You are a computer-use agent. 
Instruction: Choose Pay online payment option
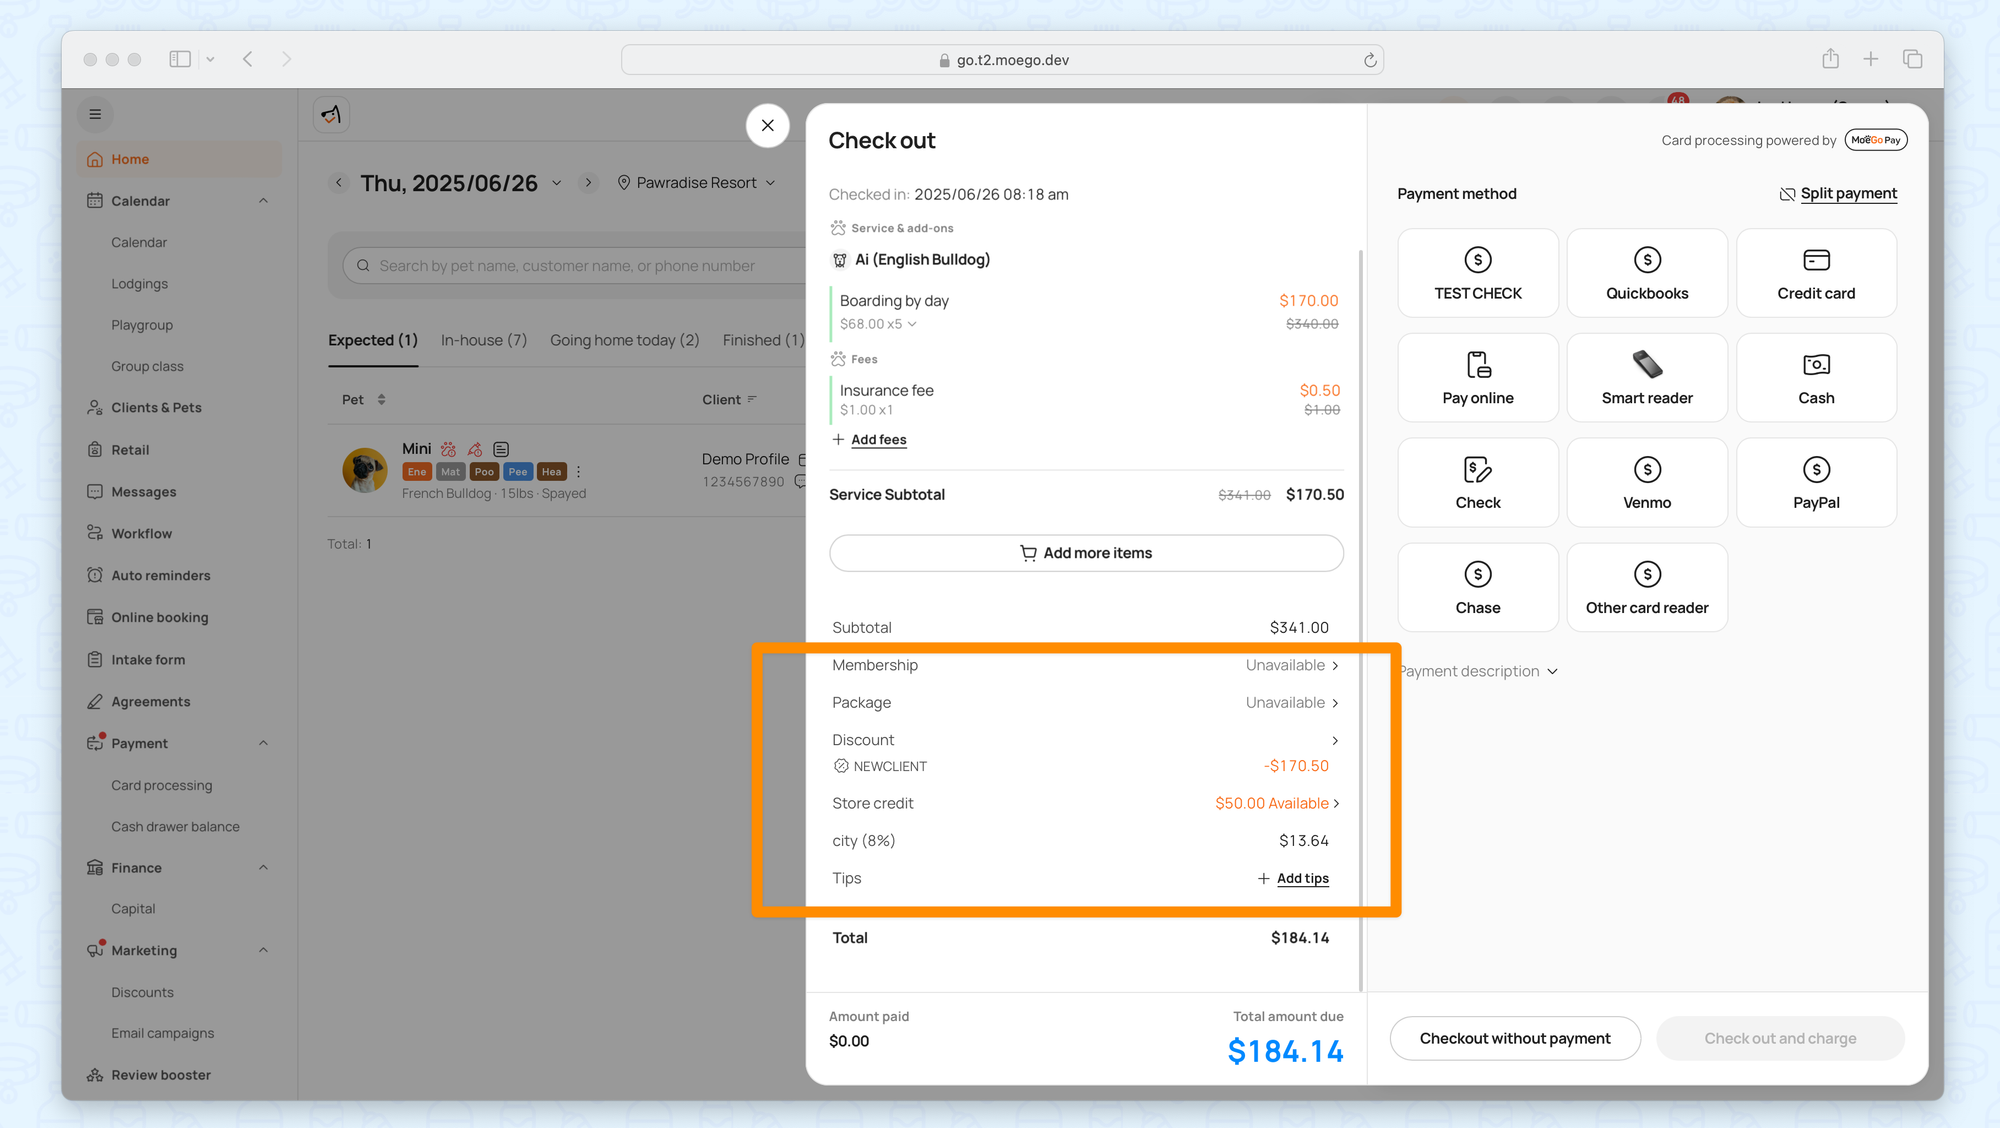tap(1477, 378)
